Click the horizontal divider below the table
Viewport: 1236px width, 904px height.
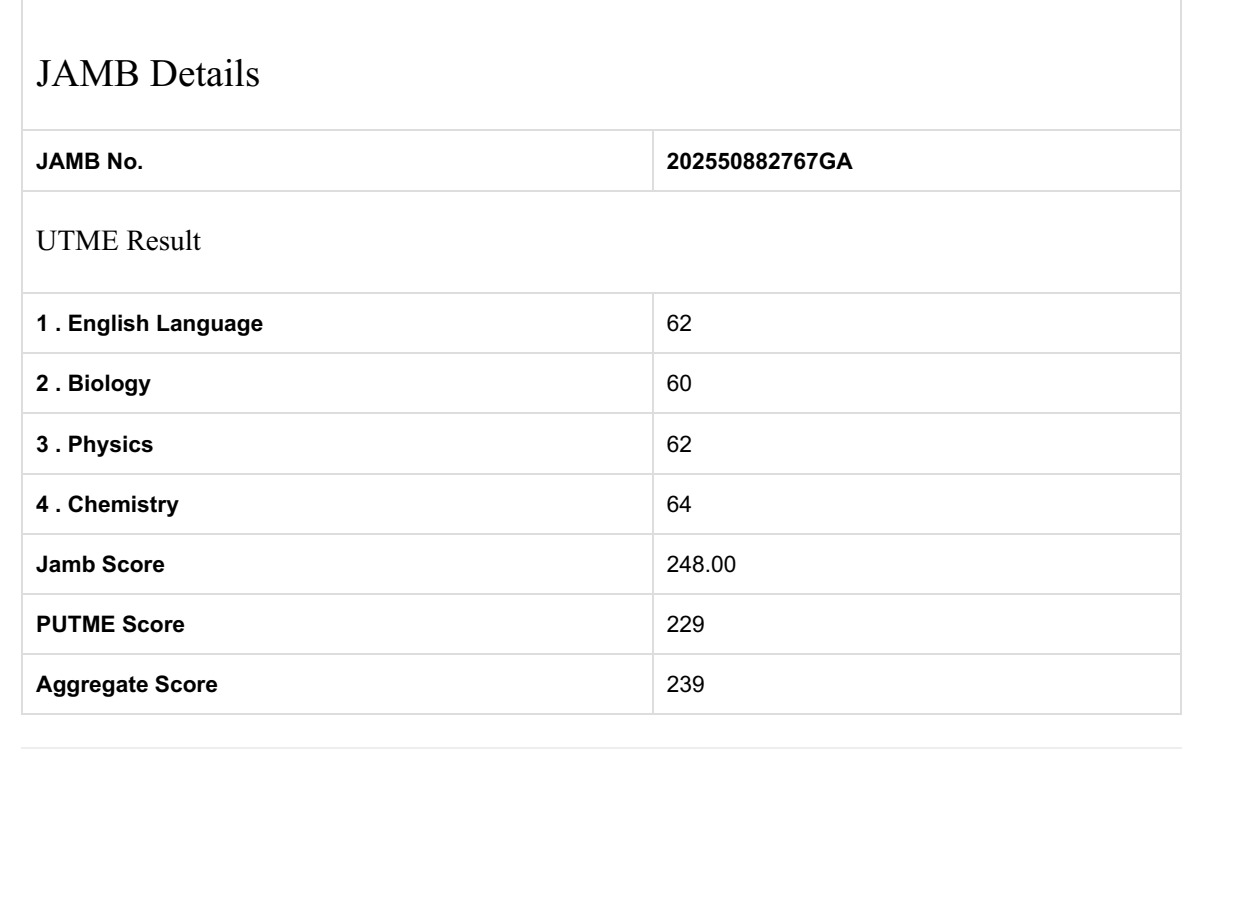pos(600,748)
